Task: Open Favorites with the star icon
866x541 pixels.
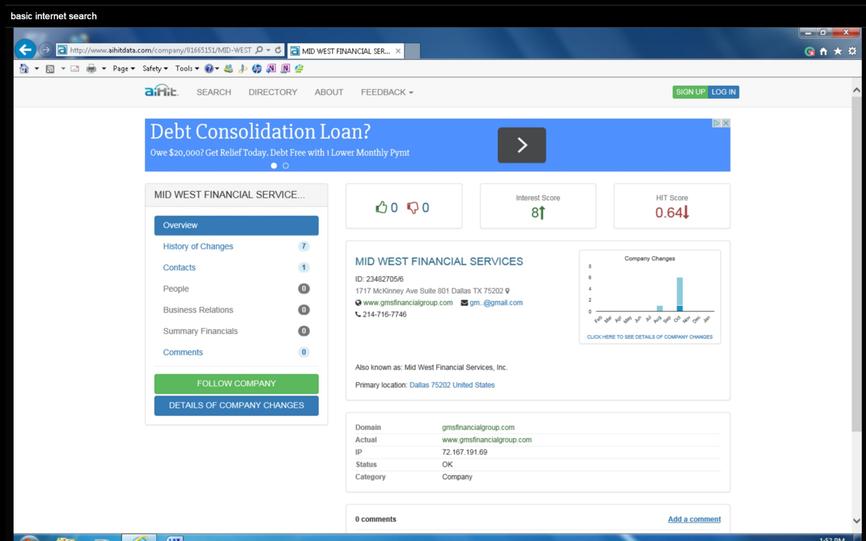Action: [838, 51]
